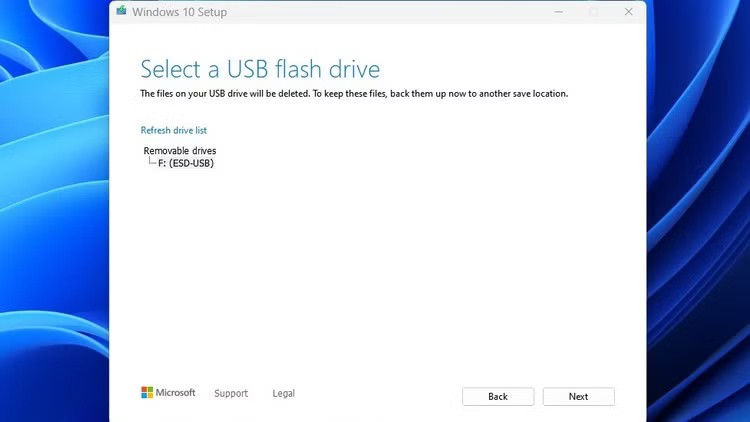Click the "Select a USB flash drive" heading
Screen dimensions: 750x422
260,69
